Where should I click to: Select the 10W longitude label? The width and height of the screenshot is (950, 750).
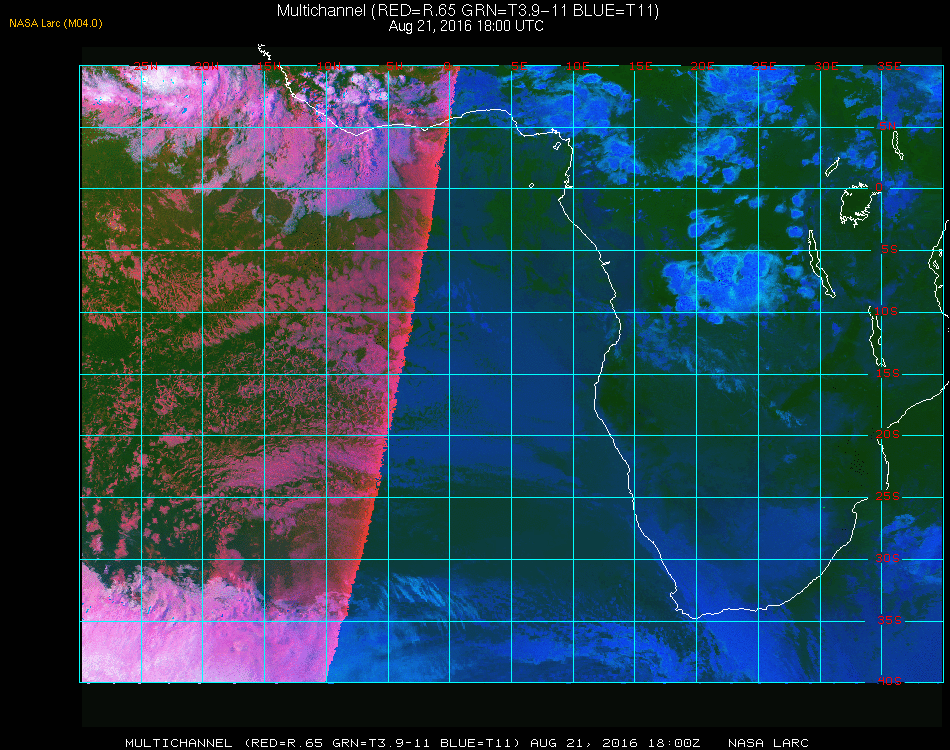click(x=330, y=66)
